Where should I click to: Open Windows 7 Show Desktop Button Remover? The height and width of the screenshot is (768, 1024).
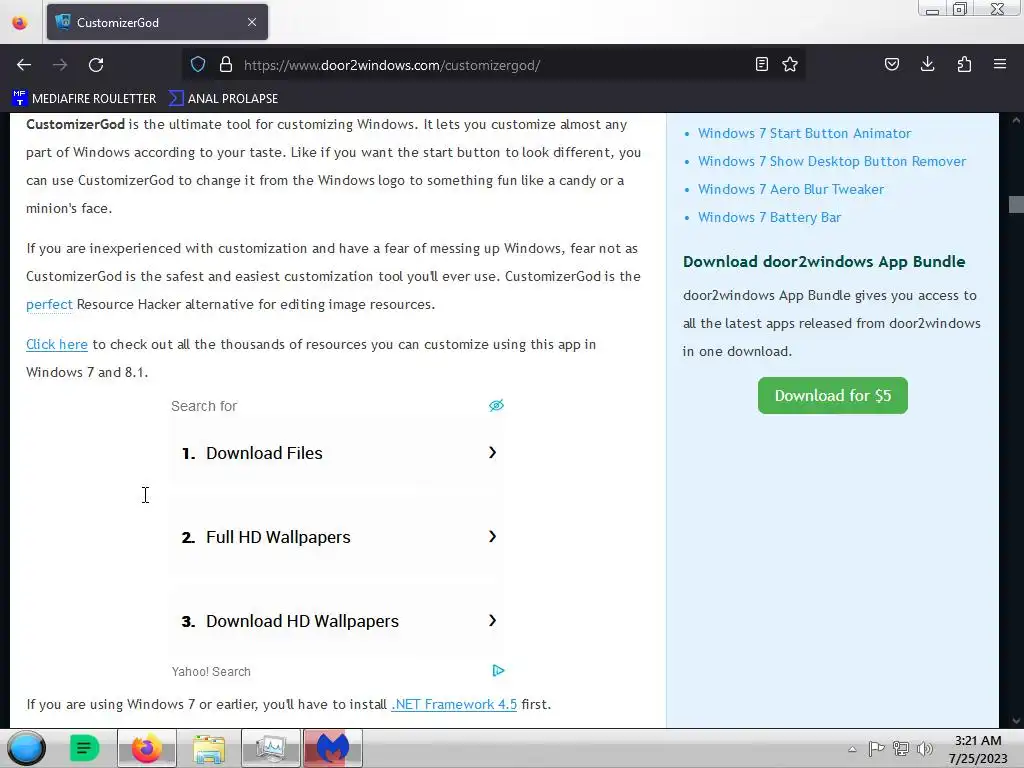tap(832, 161)
